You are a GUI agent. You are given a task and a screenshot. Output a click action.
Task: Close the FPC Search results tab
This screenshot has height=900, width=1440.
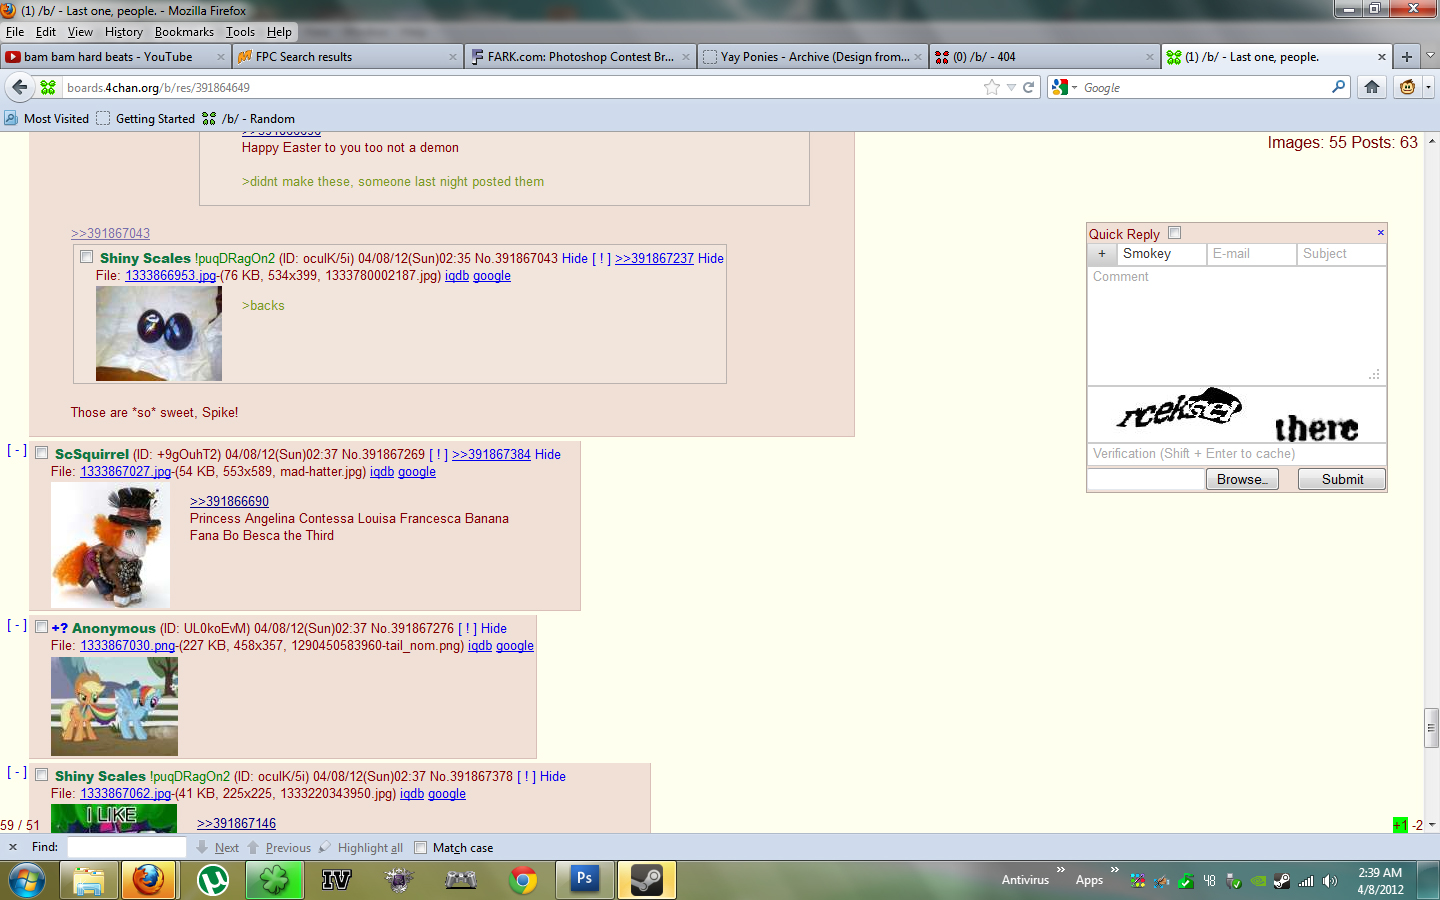click(x=453, y=57)
